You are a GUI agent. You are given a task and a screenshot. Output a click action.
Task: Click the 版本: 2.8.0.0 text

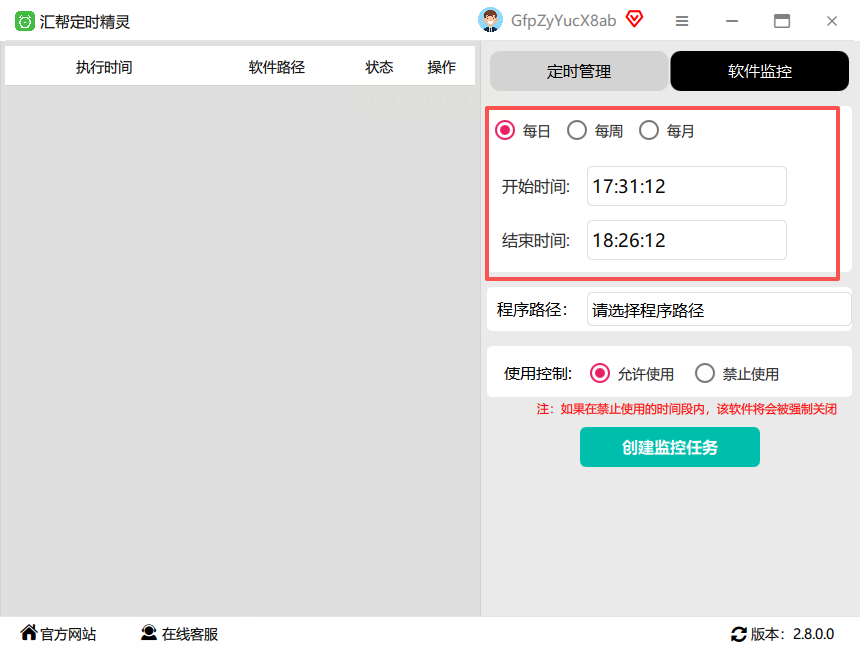pos(792,634)
